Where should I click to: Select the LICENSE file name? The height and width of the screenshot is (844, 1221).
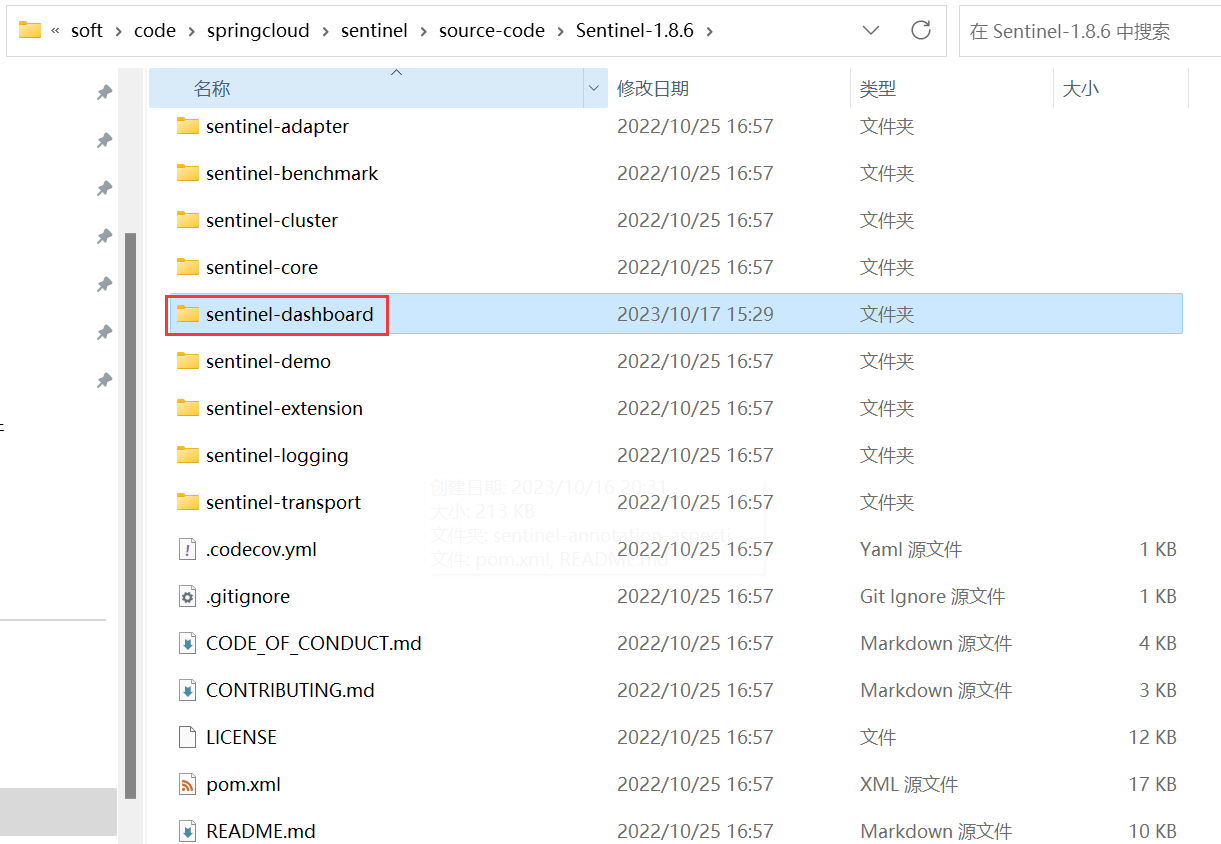241,737
